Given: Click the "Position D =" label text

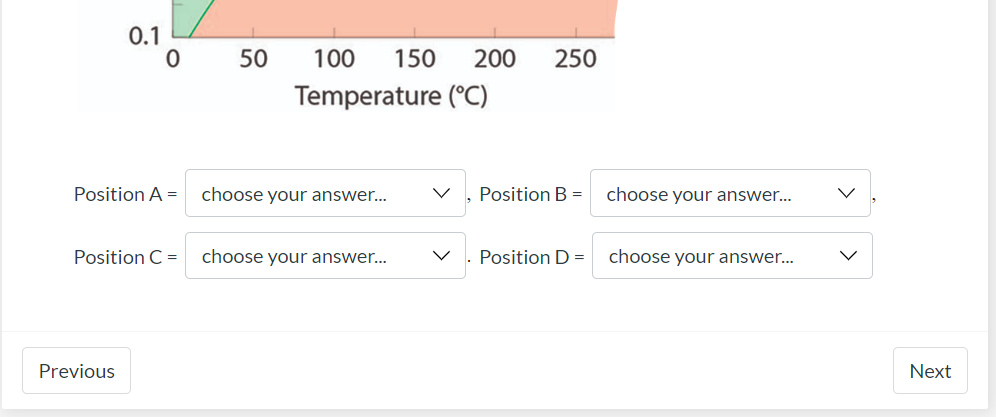Looking at the screenshot, I should [x=531, y=257].
